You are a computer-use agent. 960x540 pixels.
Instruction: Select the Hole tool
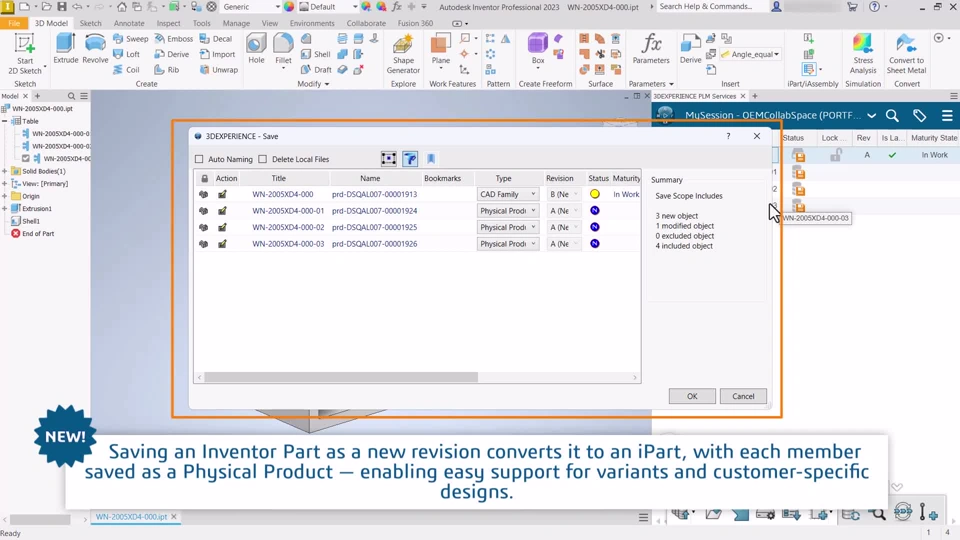pos(257,49)
